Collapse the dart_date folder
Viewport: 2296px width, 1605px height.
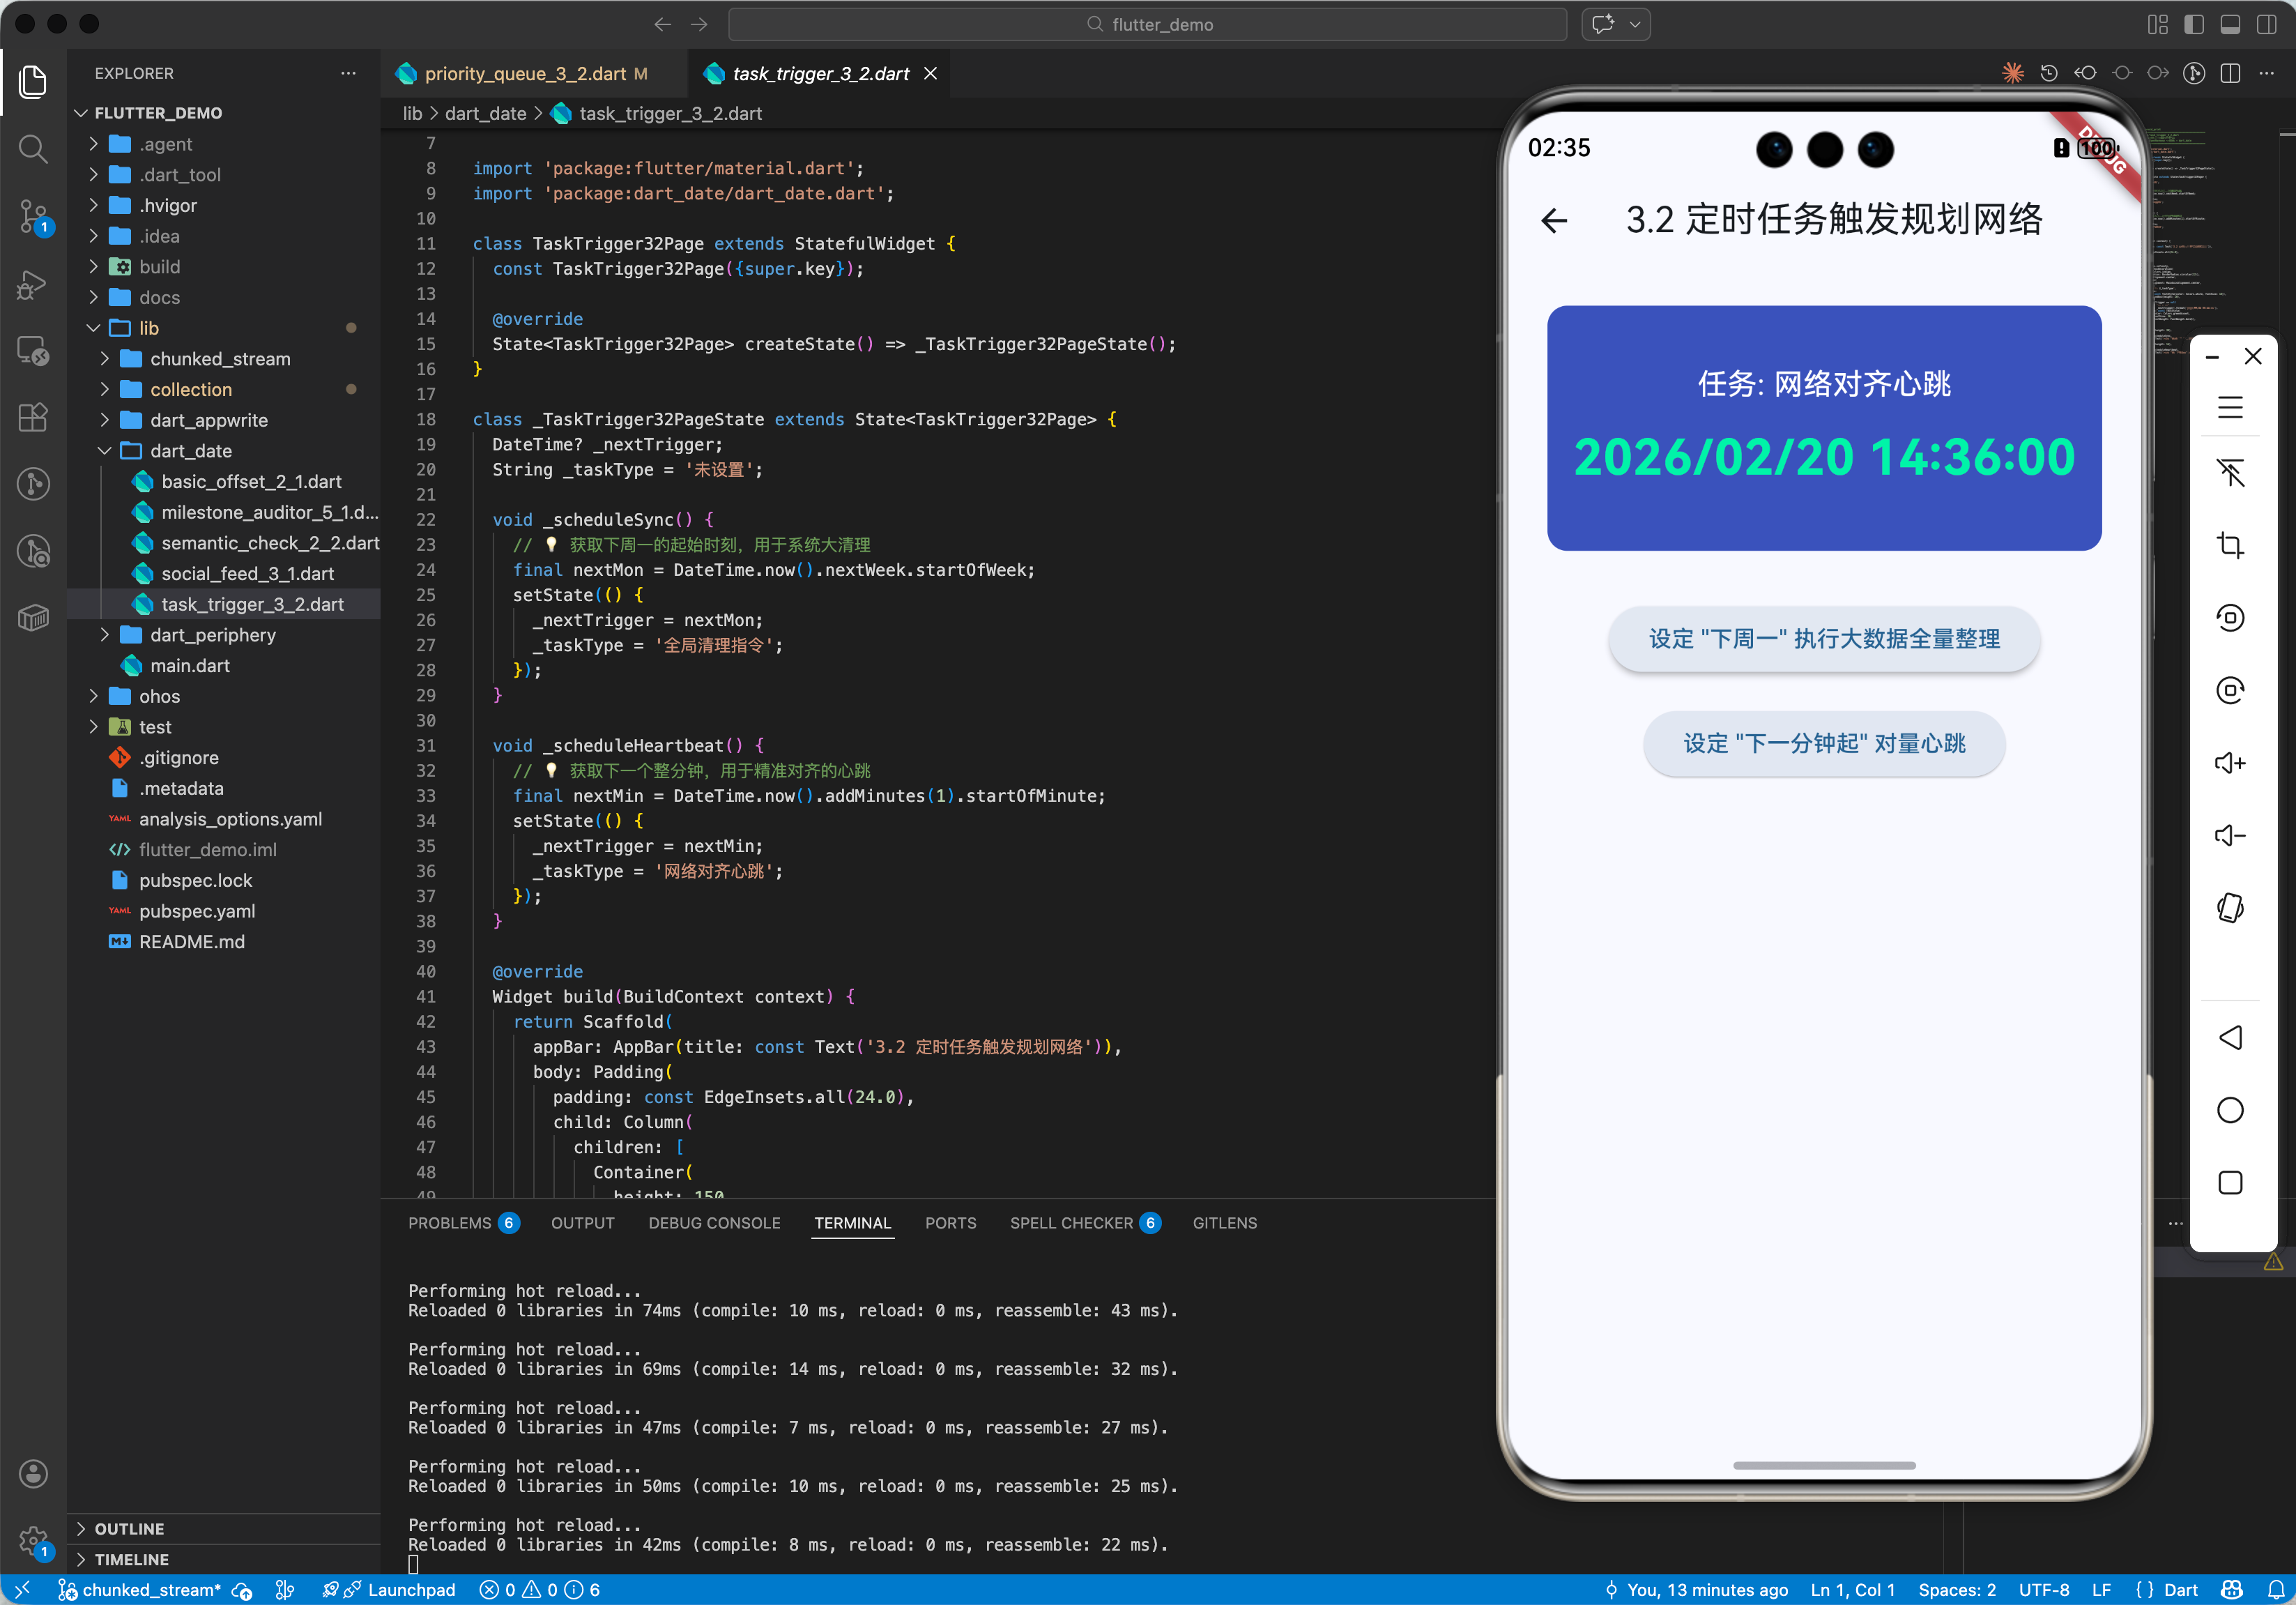[190, 451]
